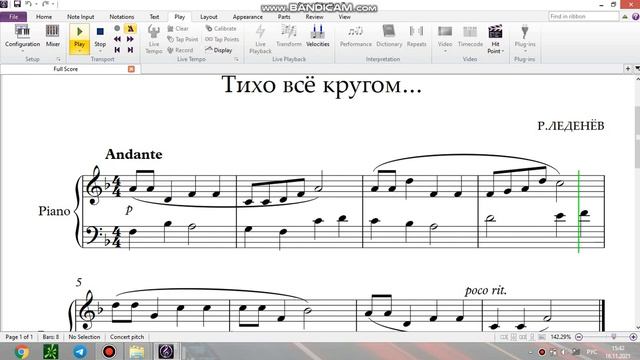
Task: Rewind with the double-left arrow icon
Action: [117, 39]
